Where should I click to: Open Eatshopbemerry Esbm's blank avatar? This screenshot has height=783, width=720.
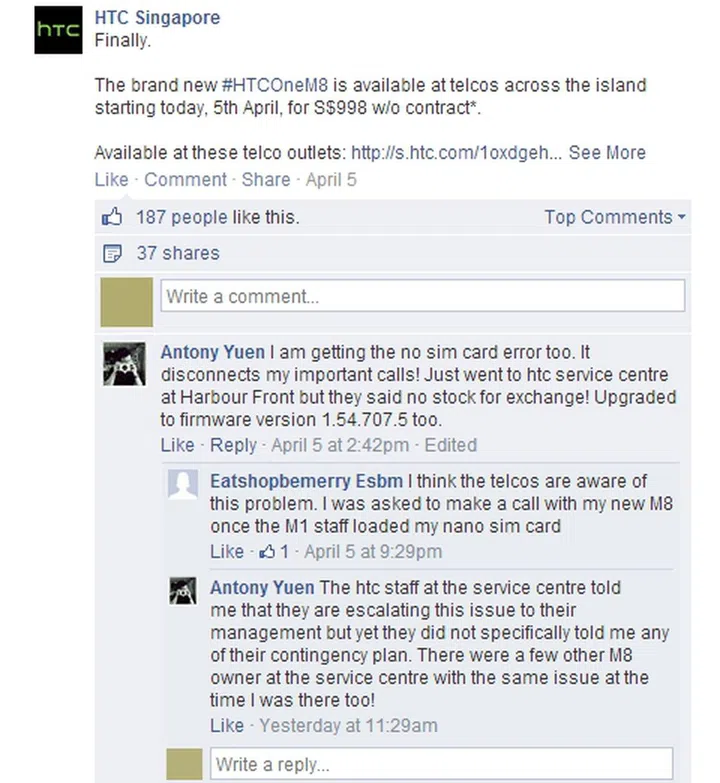[183, 484]
